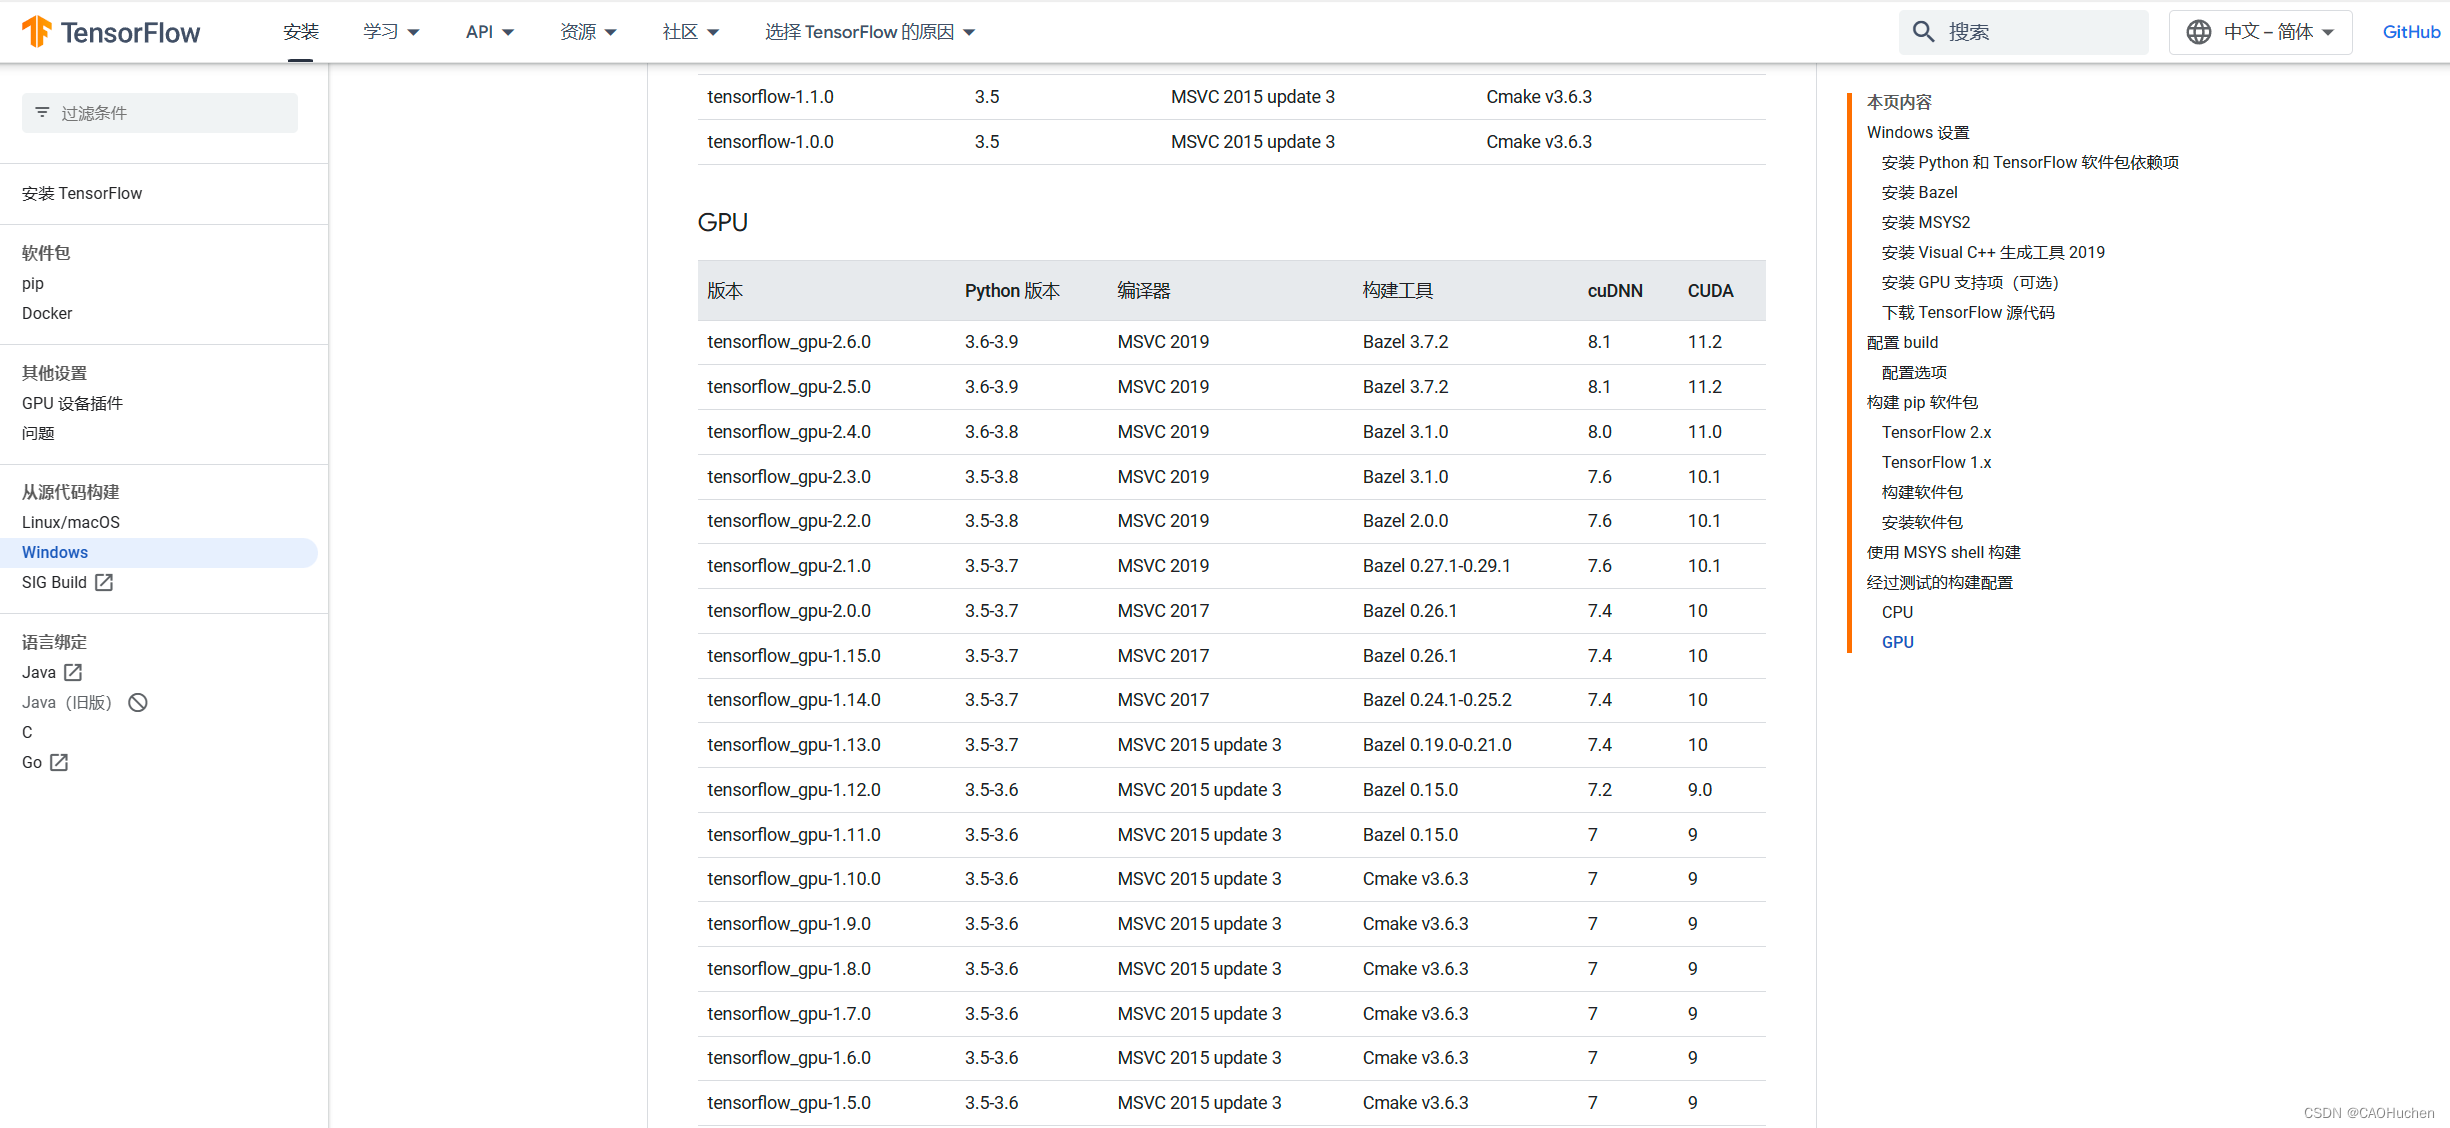This screenshot has width=2450, height=1128.
Task: Click the filter icon in sidebar
Action: pos(42,113)
